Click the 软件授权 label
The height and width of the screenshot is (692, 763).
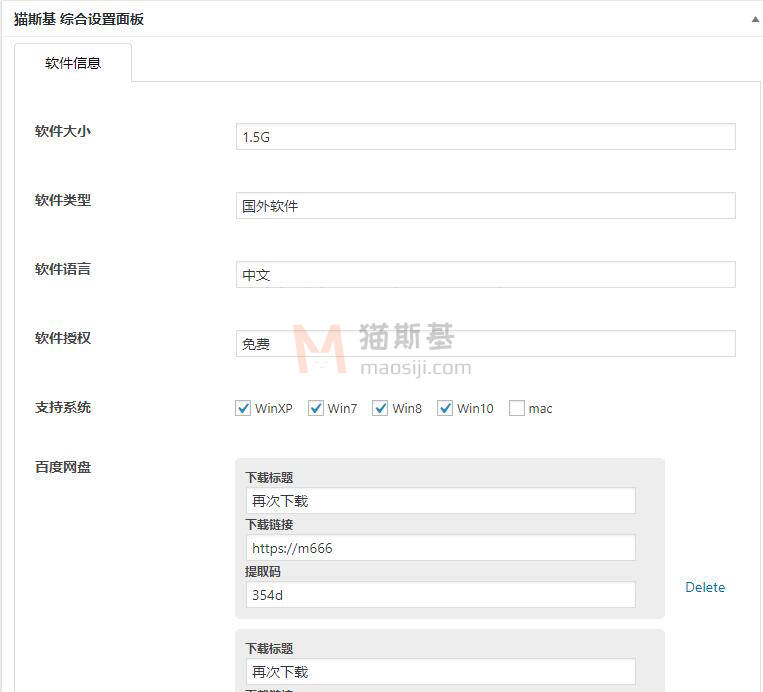63,339
